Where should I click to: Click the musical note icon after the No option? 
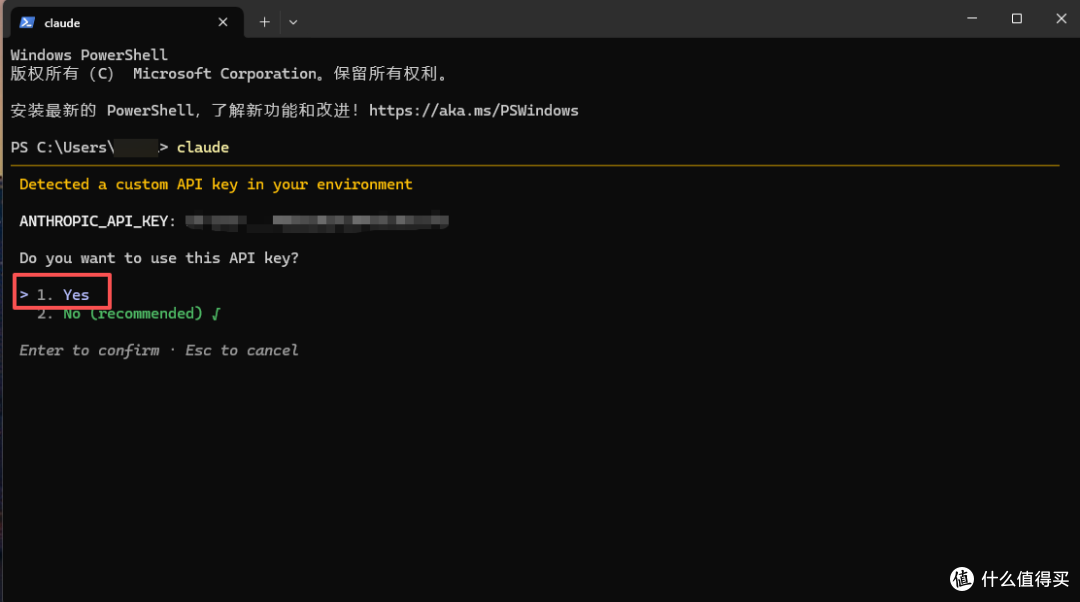(215, 313)
